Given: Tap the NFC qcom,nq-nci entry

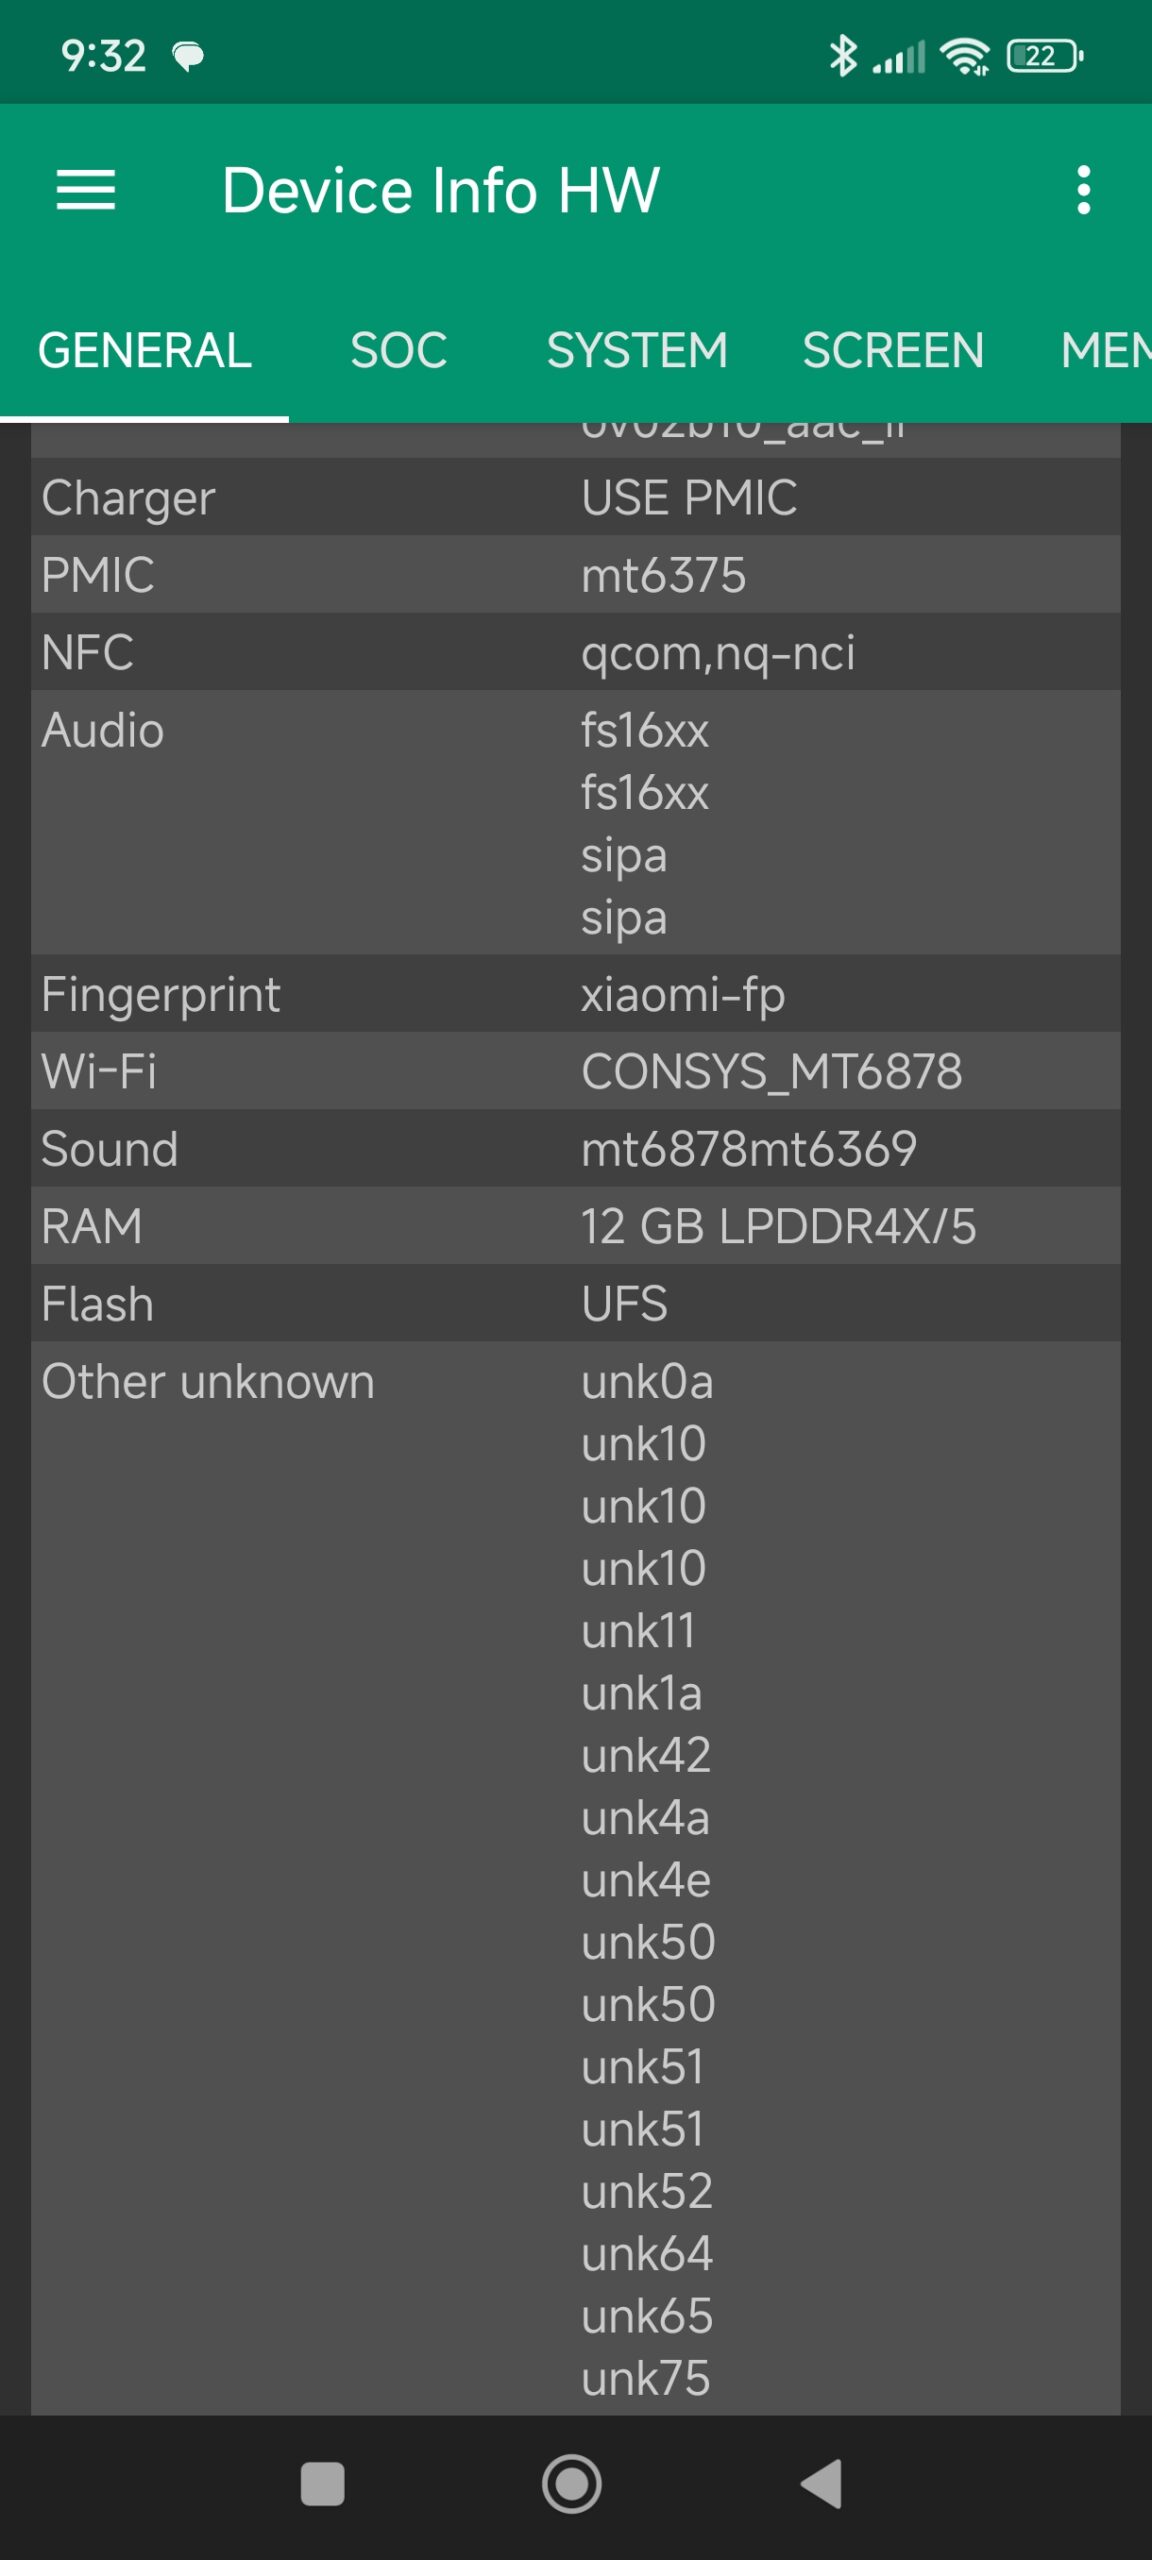Looking at the screenshot, I should [x=575, y=652].
